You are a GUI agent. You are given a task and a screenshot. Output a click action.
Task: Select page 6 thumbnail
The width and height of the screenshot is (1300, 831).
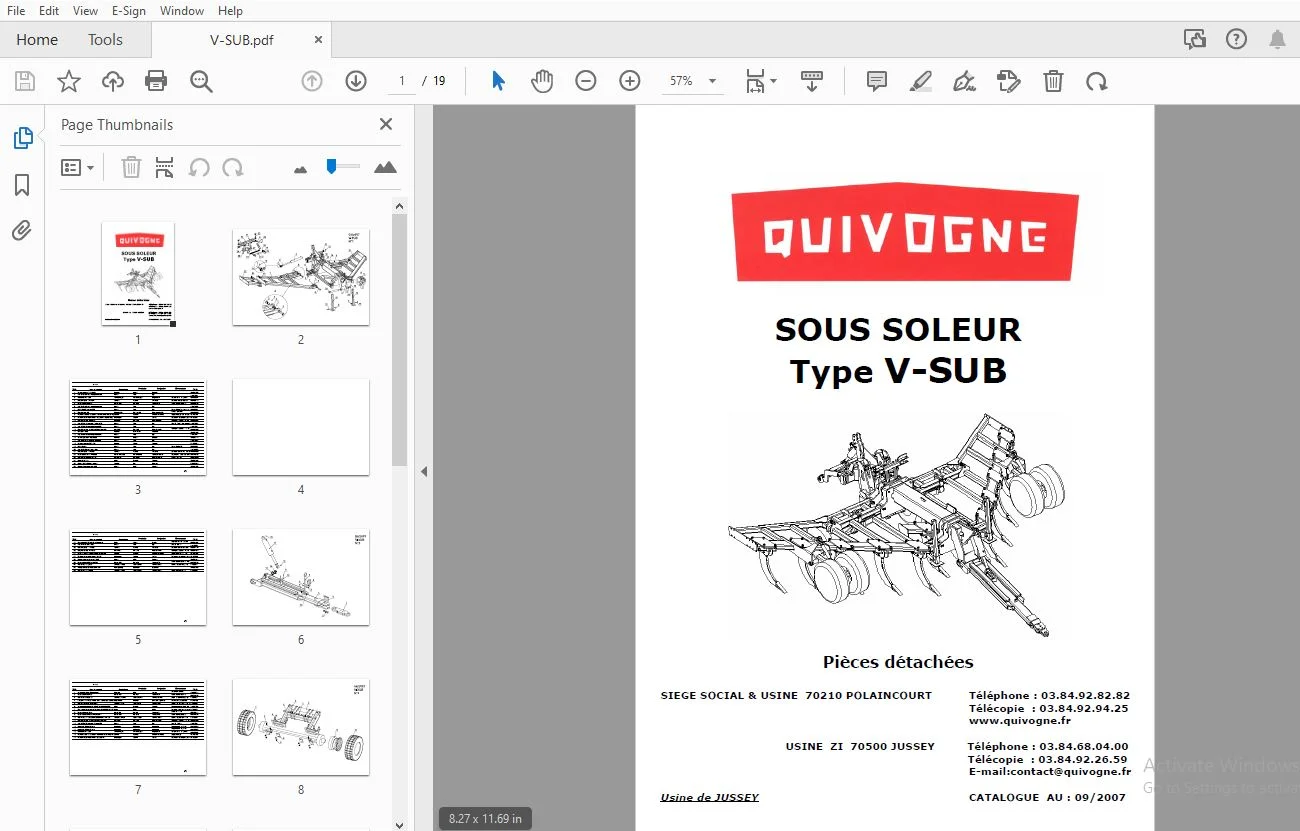pos(301,577)
